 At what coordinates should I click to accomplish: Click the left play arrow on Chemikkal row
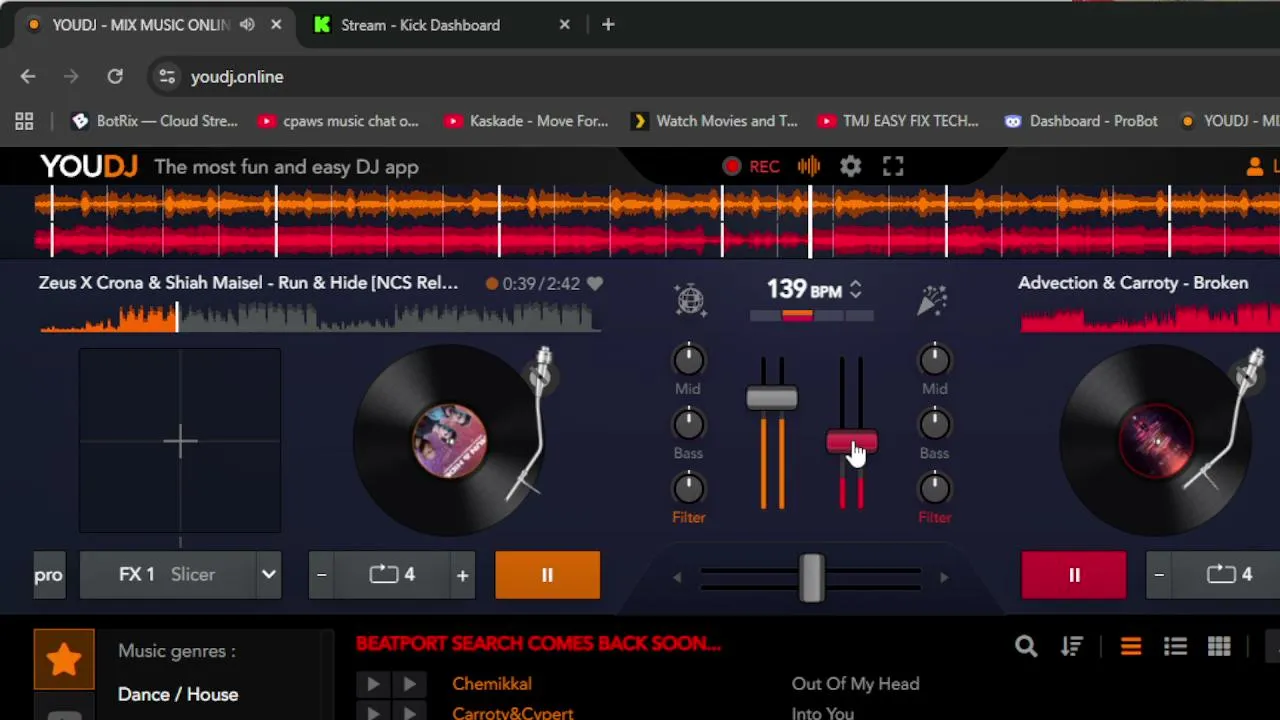click(373, 684)
